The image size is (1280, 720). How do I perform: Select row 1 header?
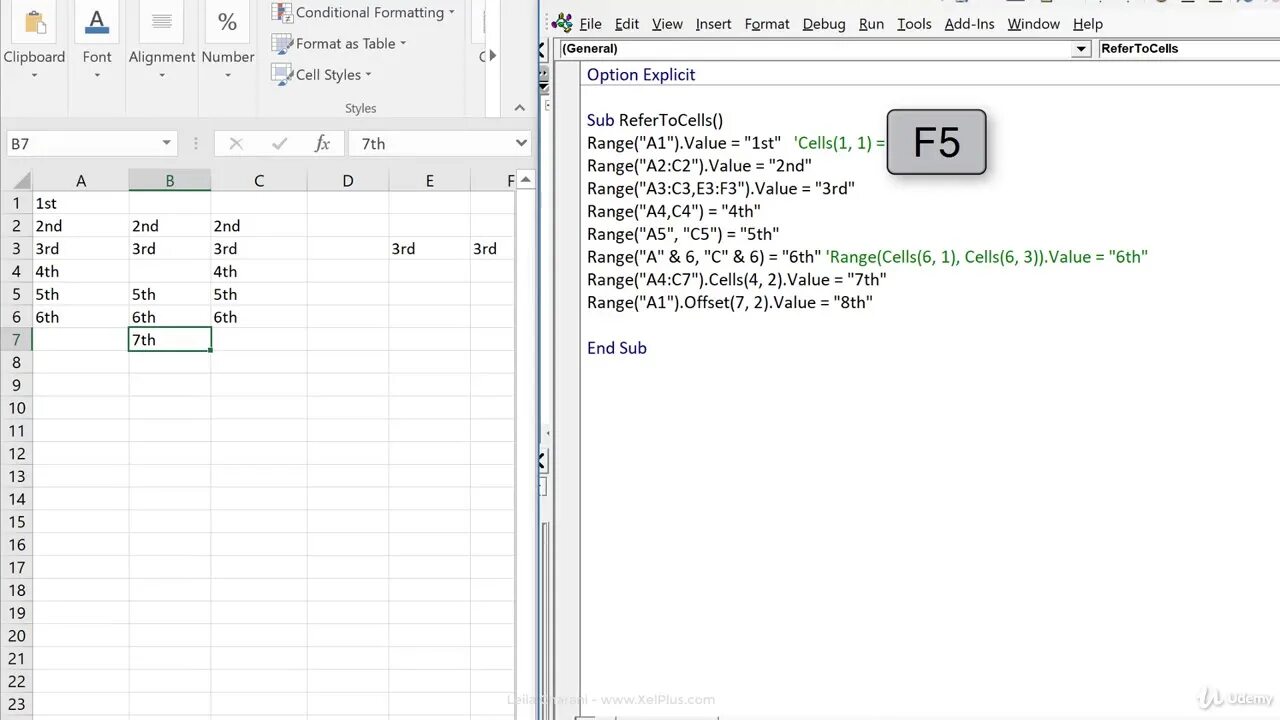[16, 203]
